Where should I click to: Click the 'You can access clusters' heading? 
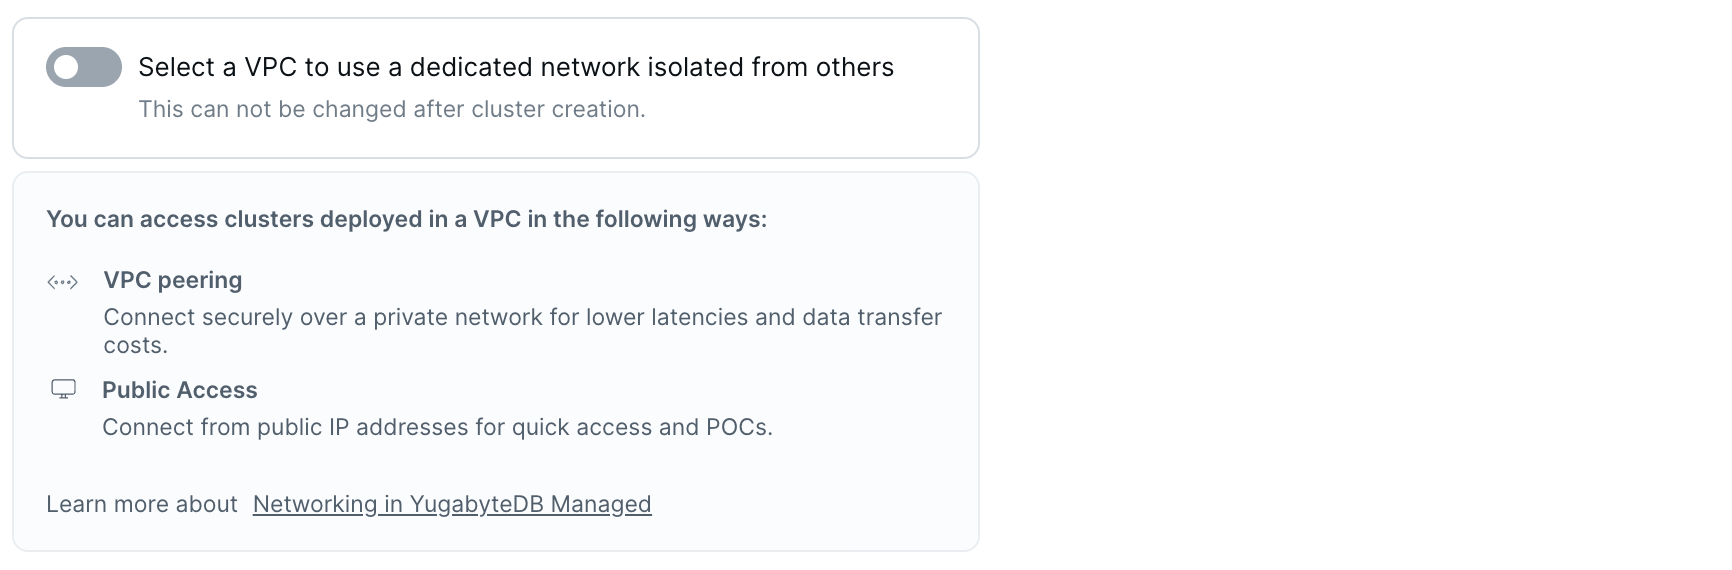(x=406, y=219)
